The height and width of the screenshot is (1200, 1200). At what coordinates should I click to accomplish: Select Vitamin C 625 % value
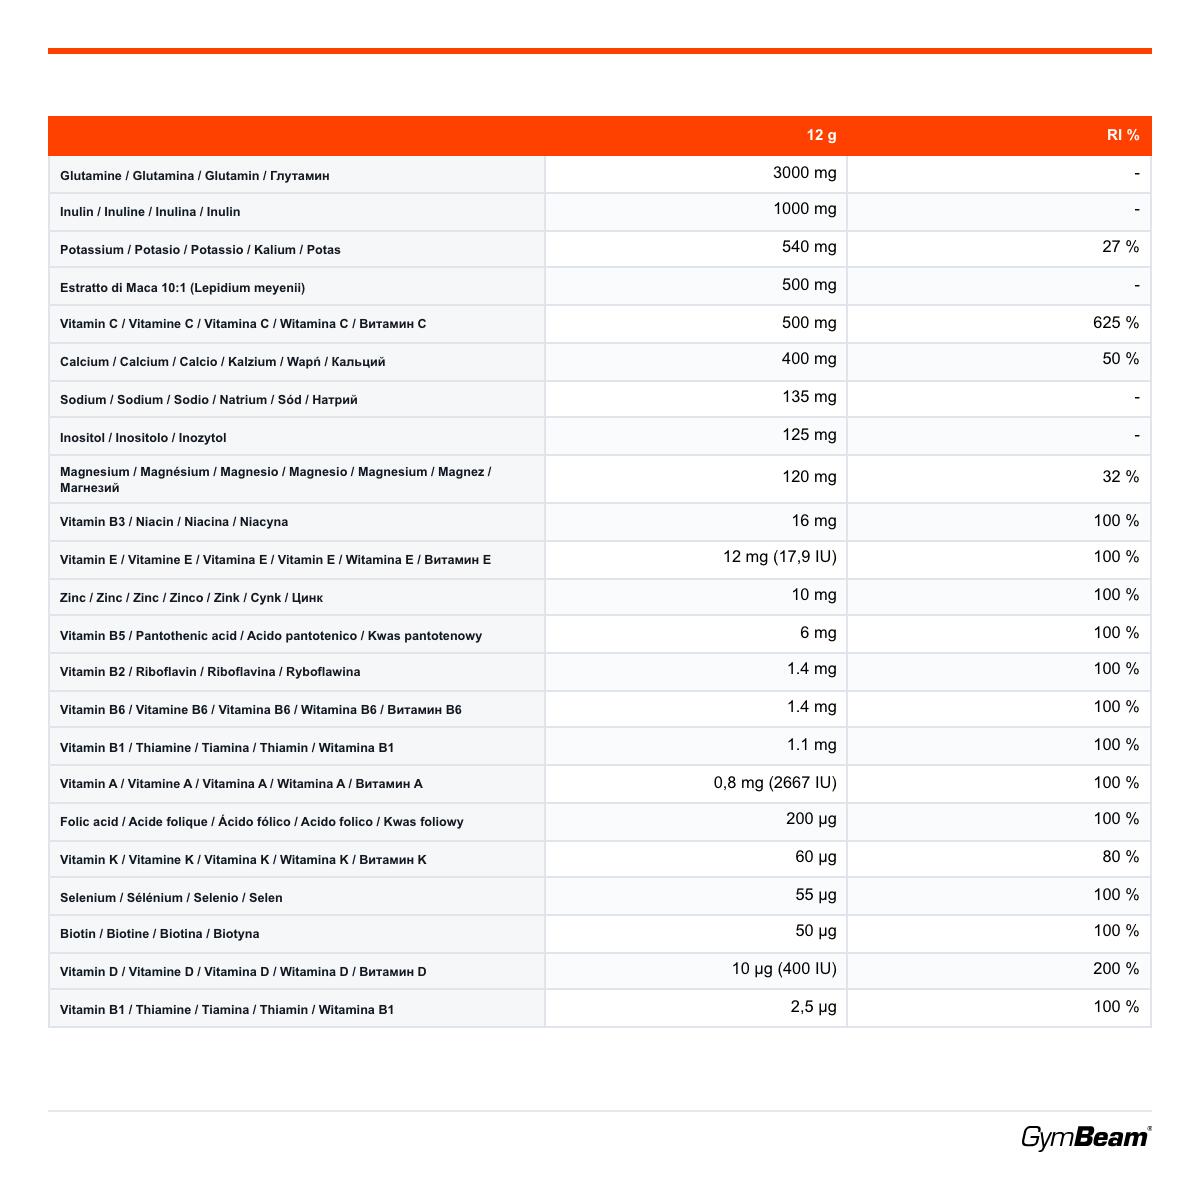(x=1116, y=323)
